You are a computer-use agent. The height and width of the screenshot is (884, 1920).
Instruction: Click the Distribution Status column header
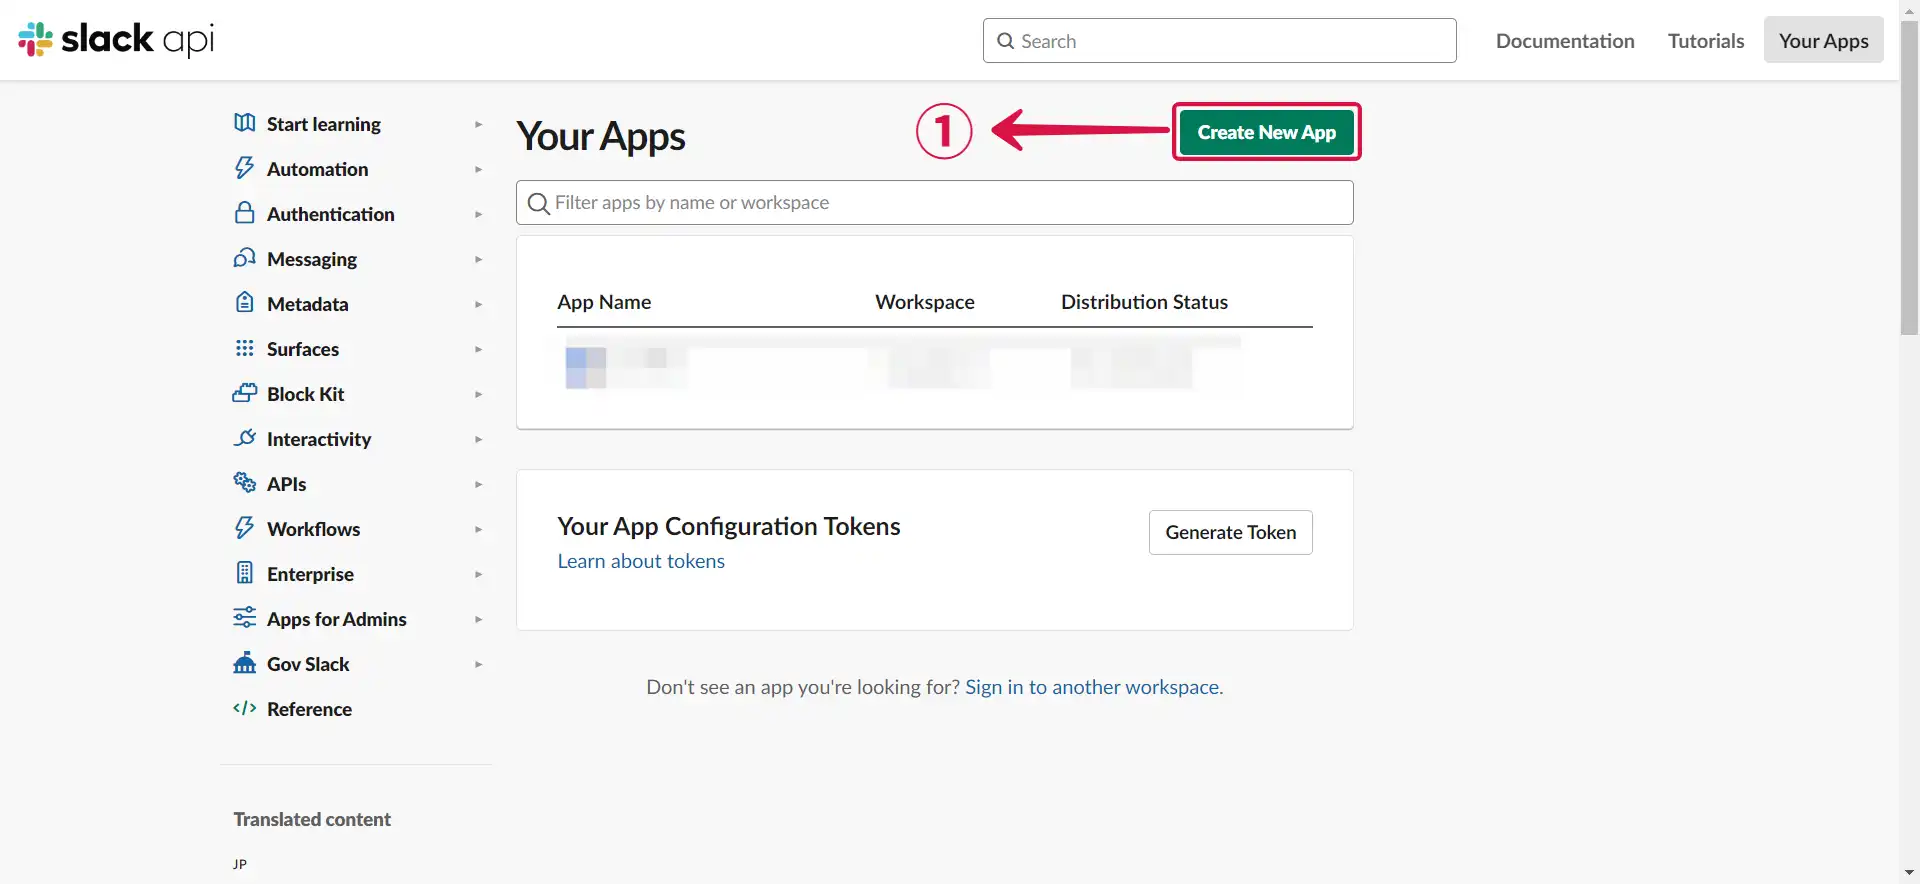tap(1144, 302)
